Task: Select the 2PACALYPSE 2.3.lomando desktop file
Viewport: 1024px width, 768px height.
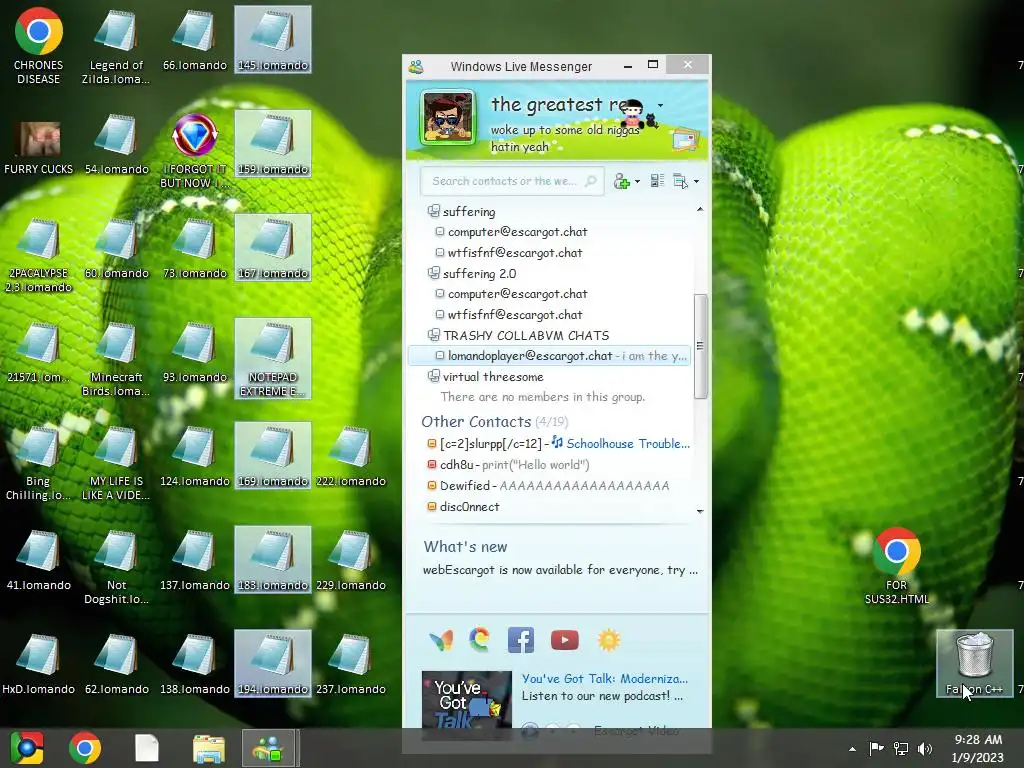Action: point(39,255)
